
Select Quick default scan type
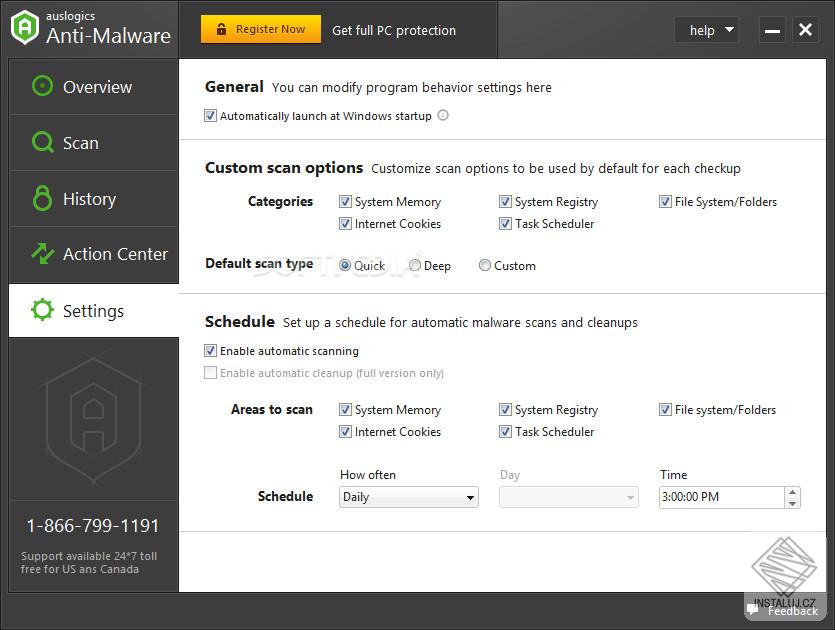pyautogui.click(x=345, y=265)
